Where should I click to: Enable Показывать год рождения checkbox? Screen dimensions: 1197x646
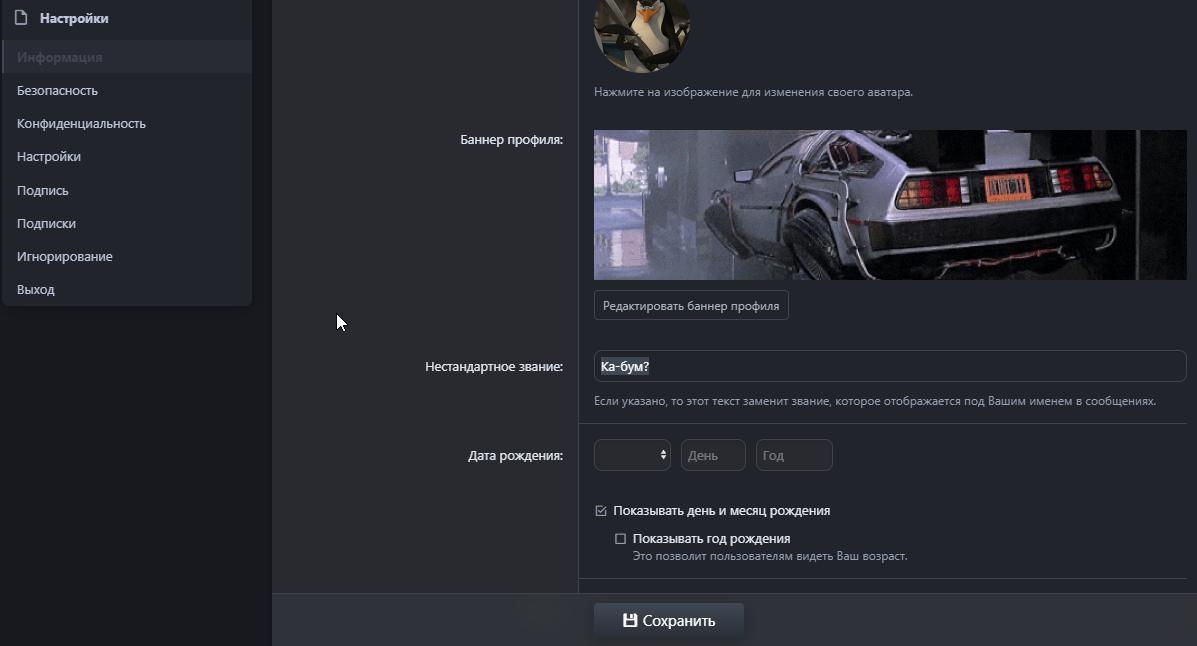click(x=620, y=539)
